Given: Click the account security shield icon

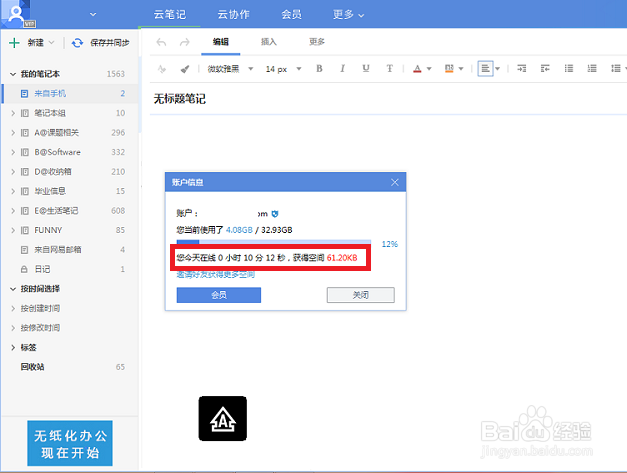Looking at the screenshot, I should coord(275,214).
